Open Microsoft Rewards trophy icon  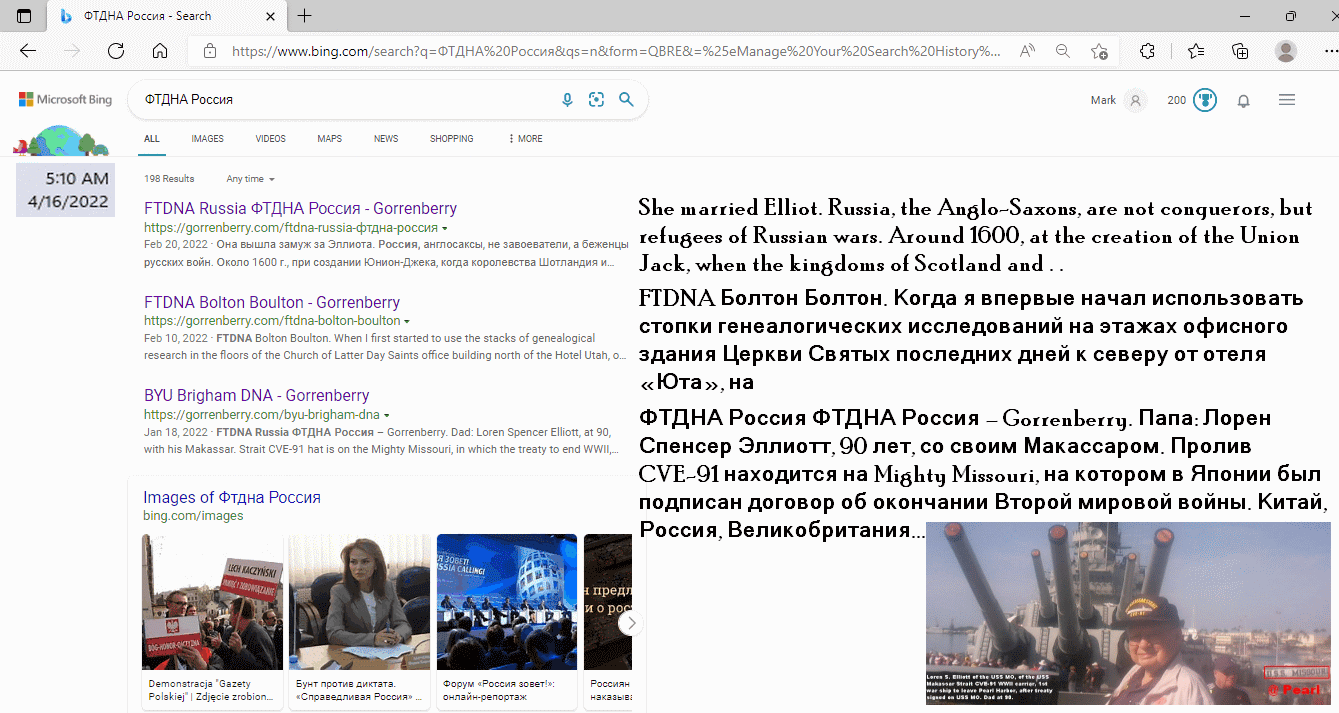[x=1205, y=100]
